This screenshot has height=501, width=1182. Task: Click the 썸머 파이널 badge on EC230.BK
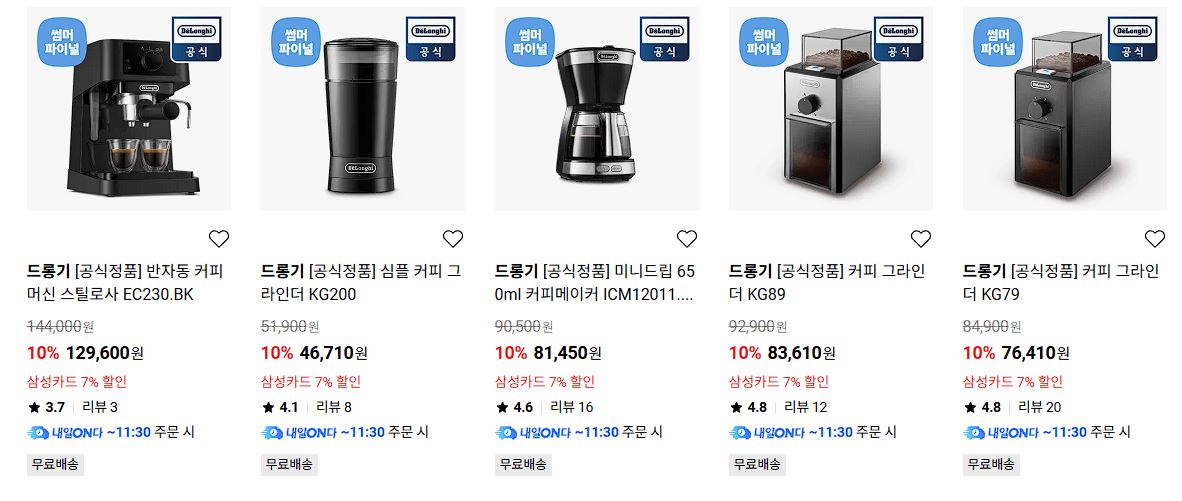pos(62,41)
